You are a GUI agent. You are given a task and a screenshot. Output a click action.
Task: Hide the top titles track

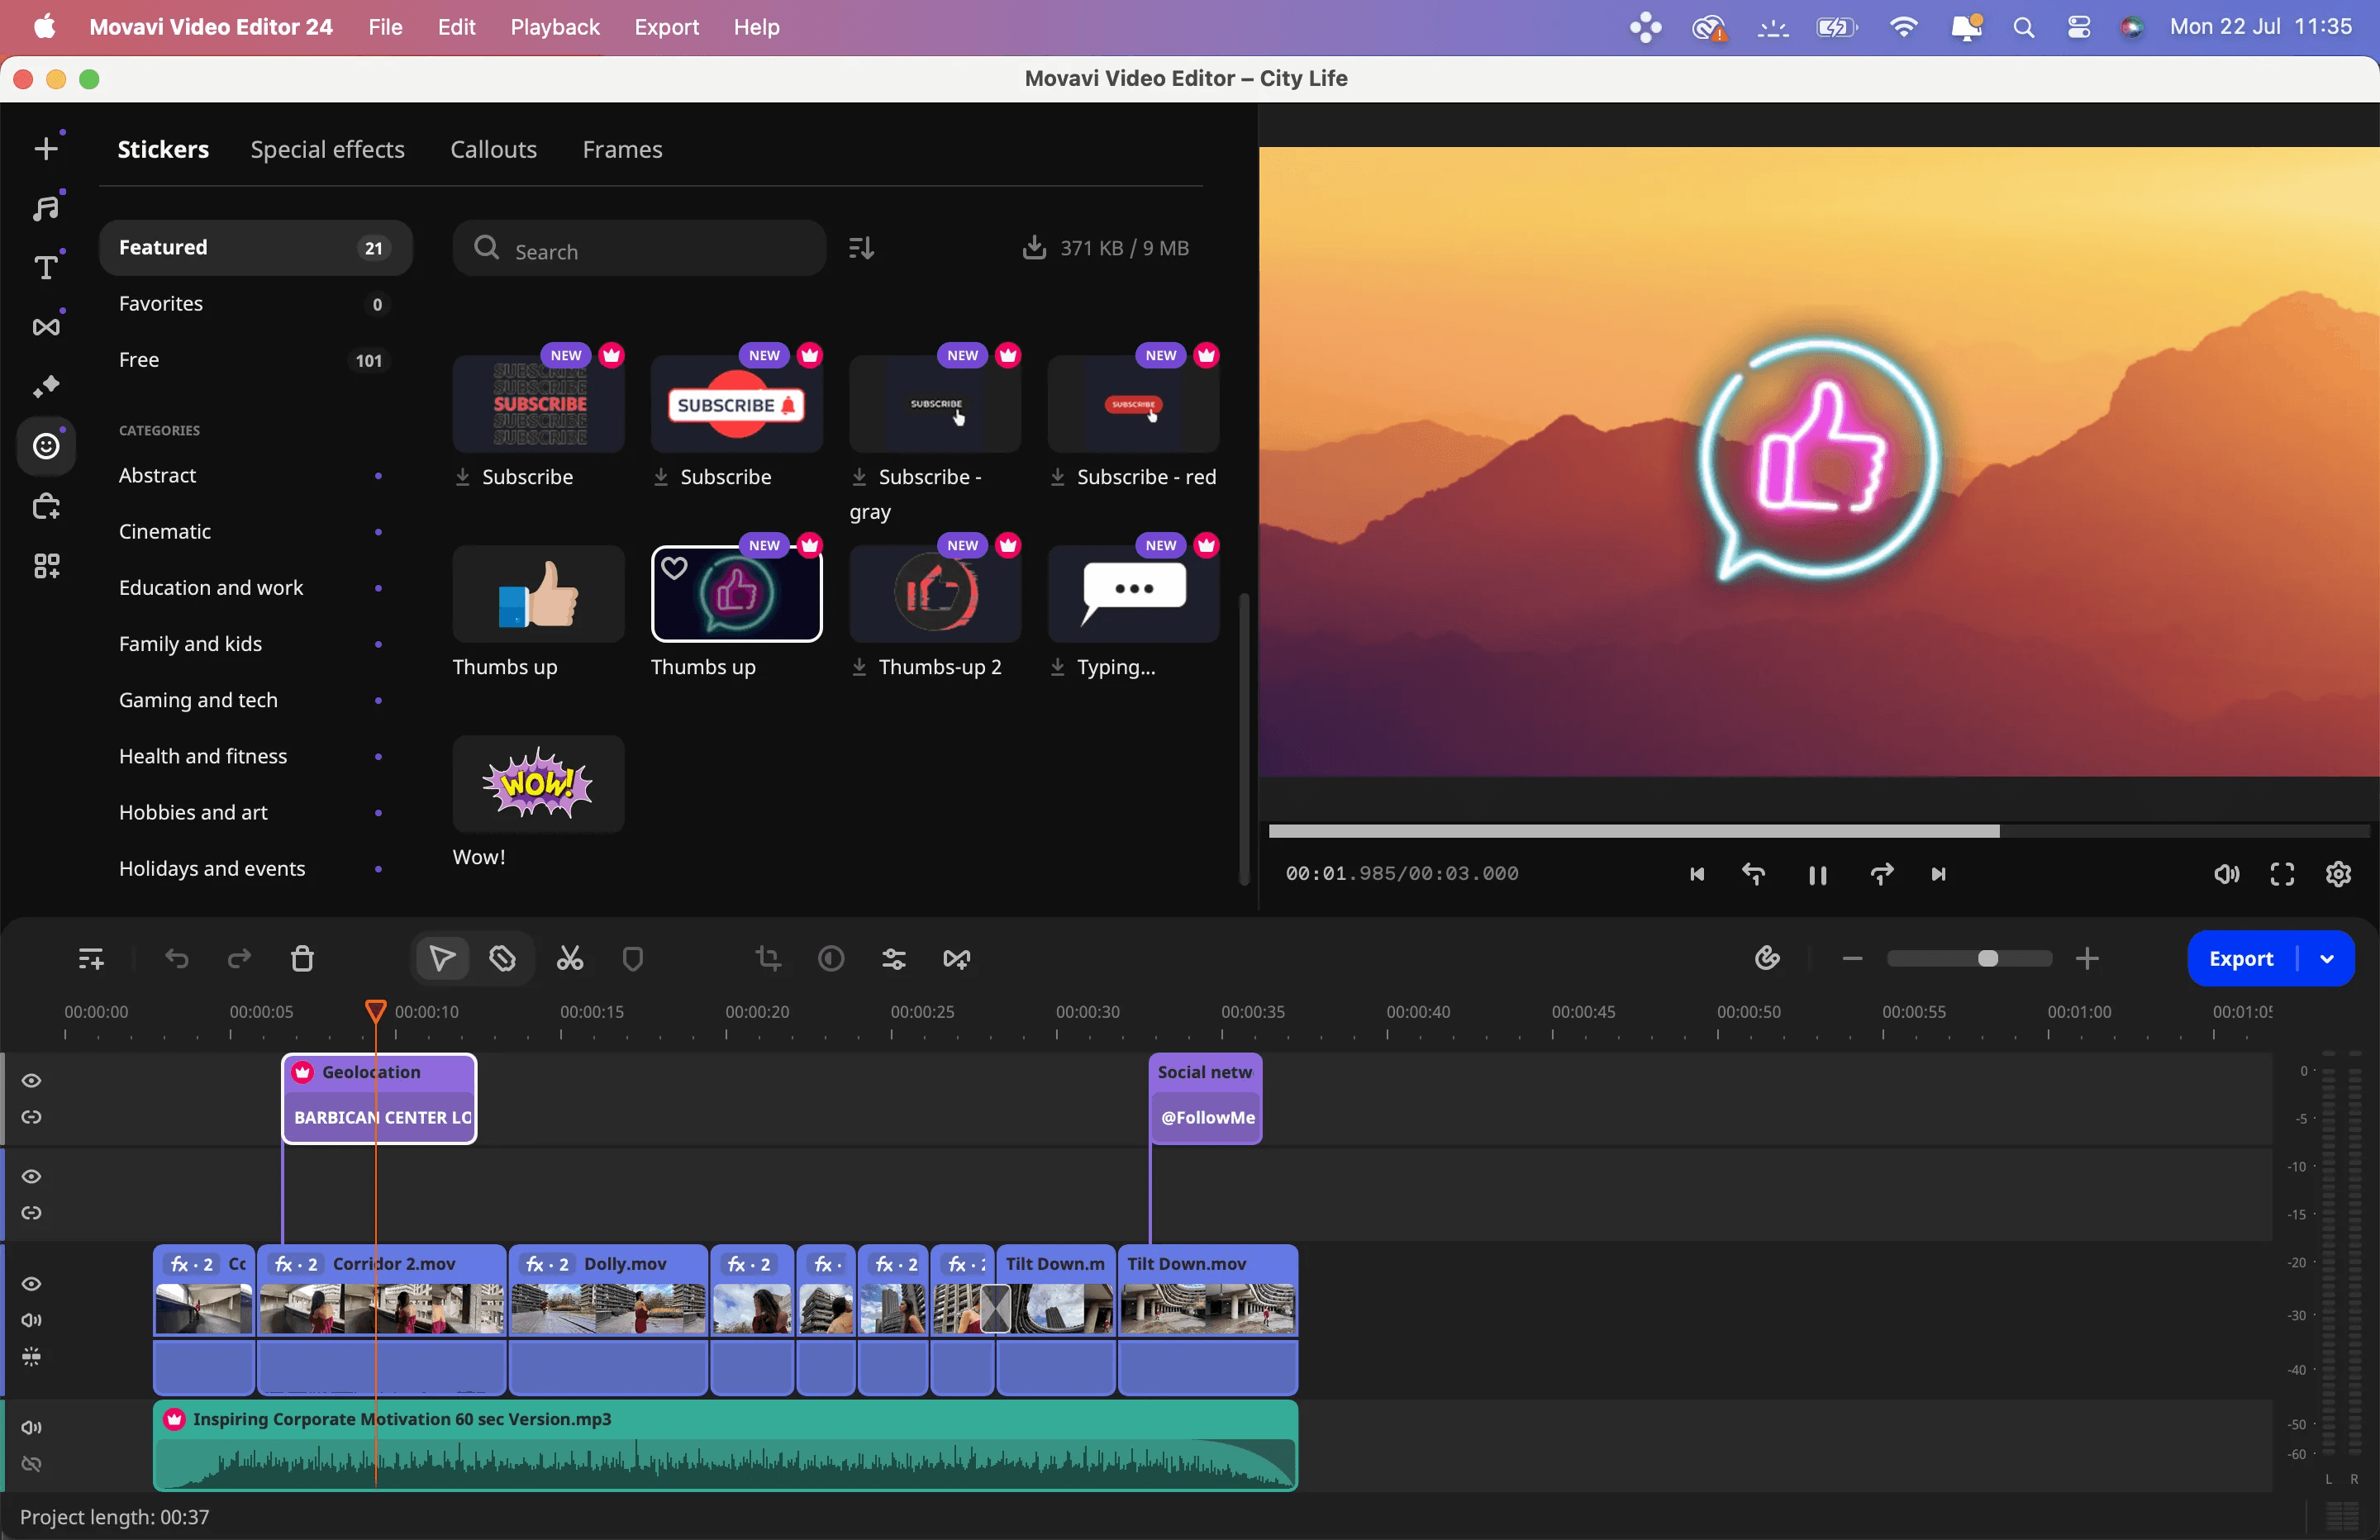coord(32,1080)
